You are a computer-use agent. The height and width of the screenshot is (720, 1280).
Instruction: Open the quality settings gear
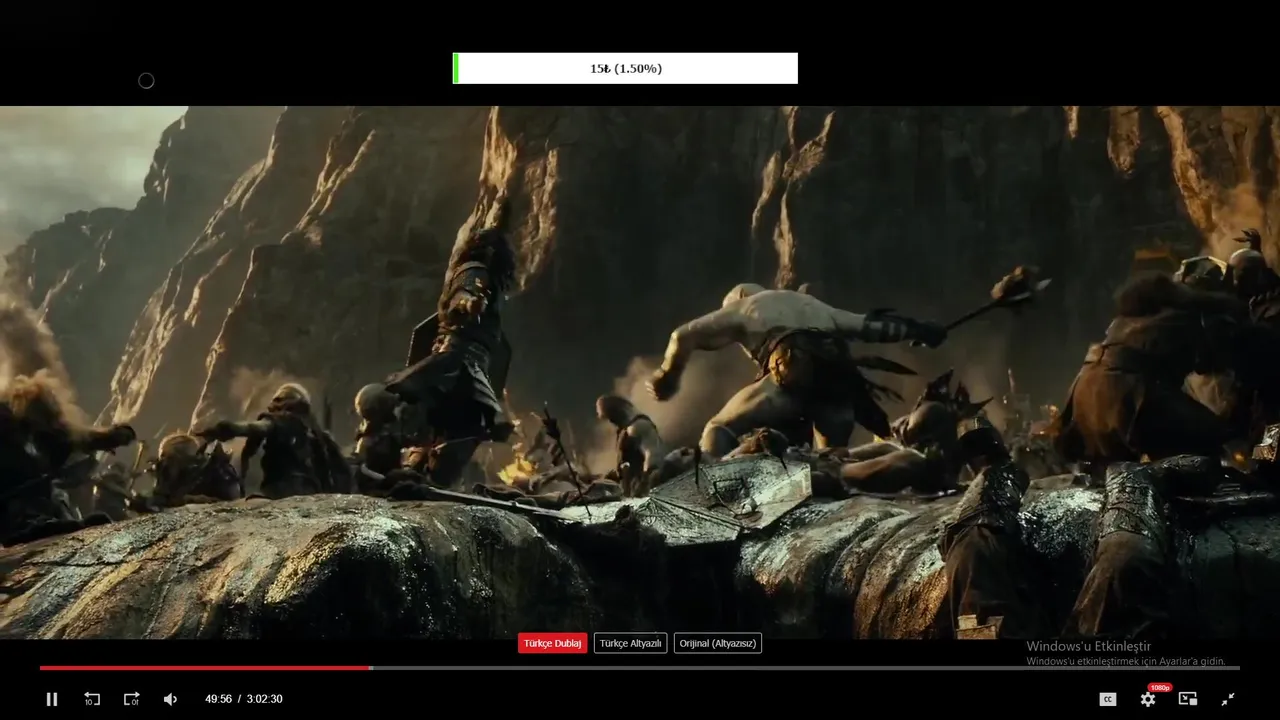point(1148,699)
